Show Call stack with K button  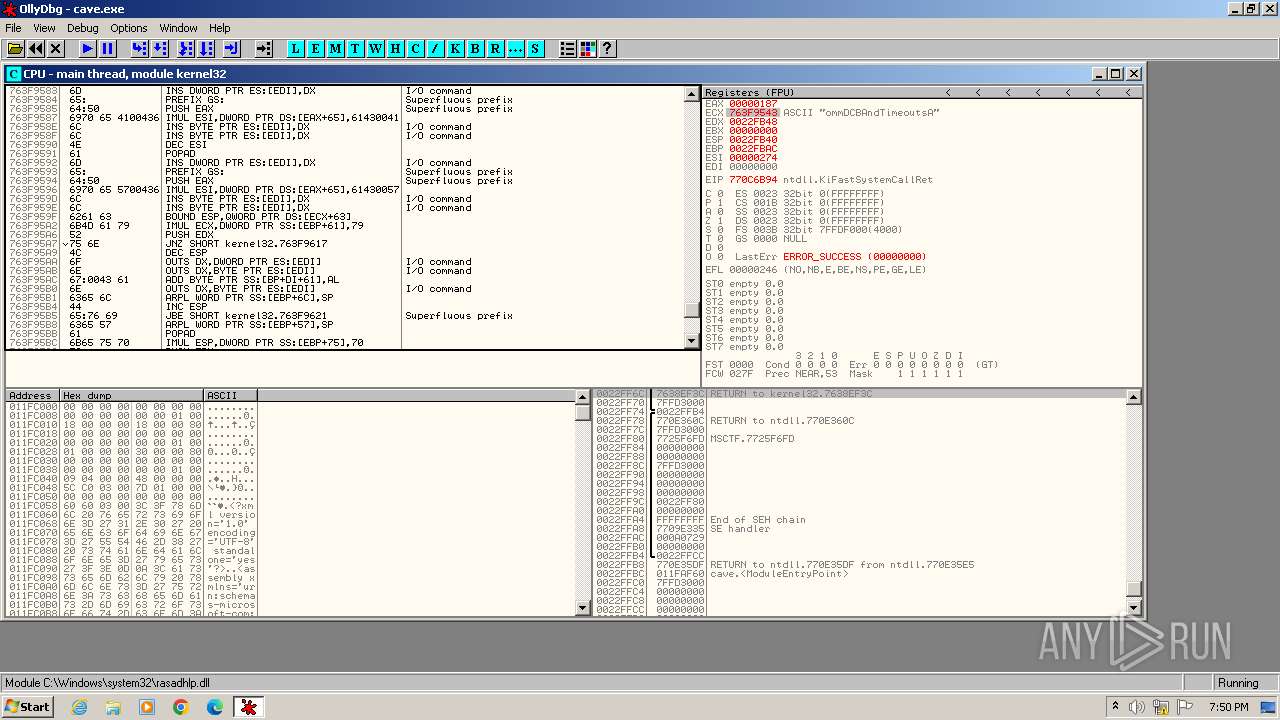456,48
